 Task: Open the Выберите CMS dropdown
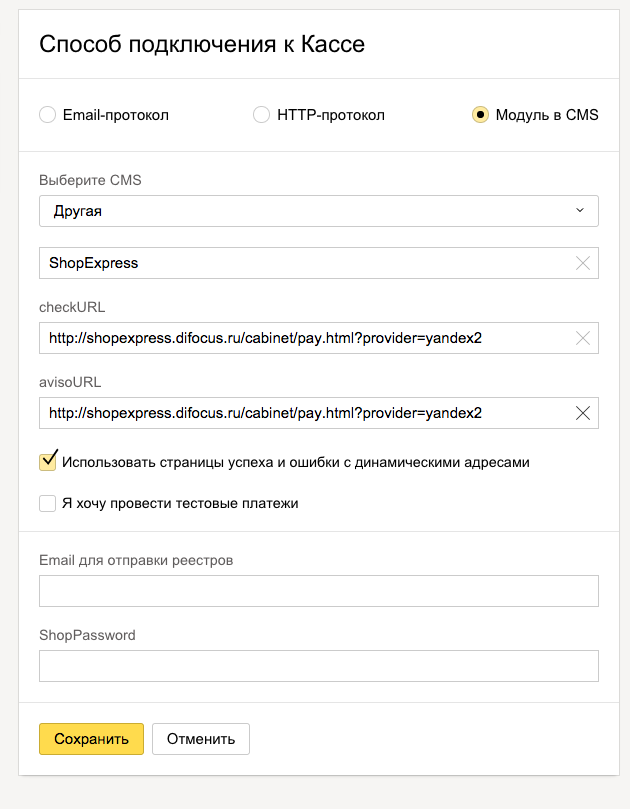(319, 211)
